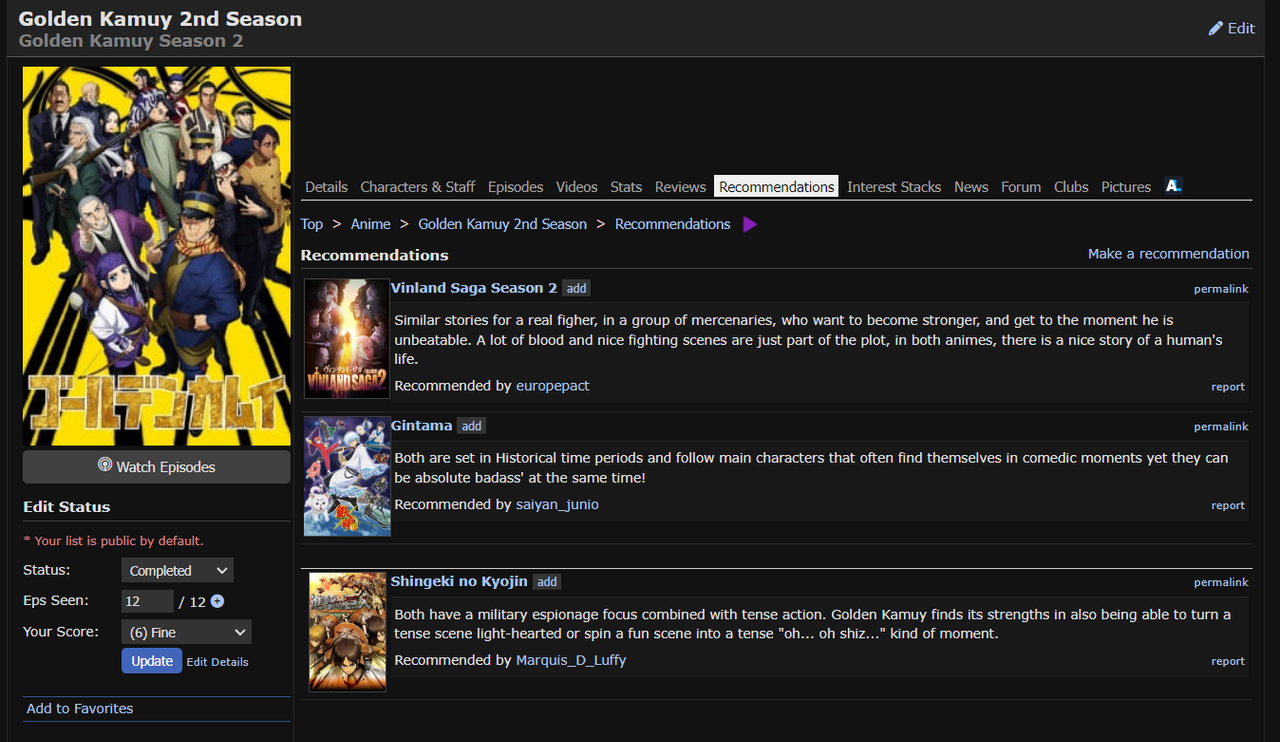Click add next to Gintama
The height and width of the screenshot is (742, 1280).
click(471, 426)
